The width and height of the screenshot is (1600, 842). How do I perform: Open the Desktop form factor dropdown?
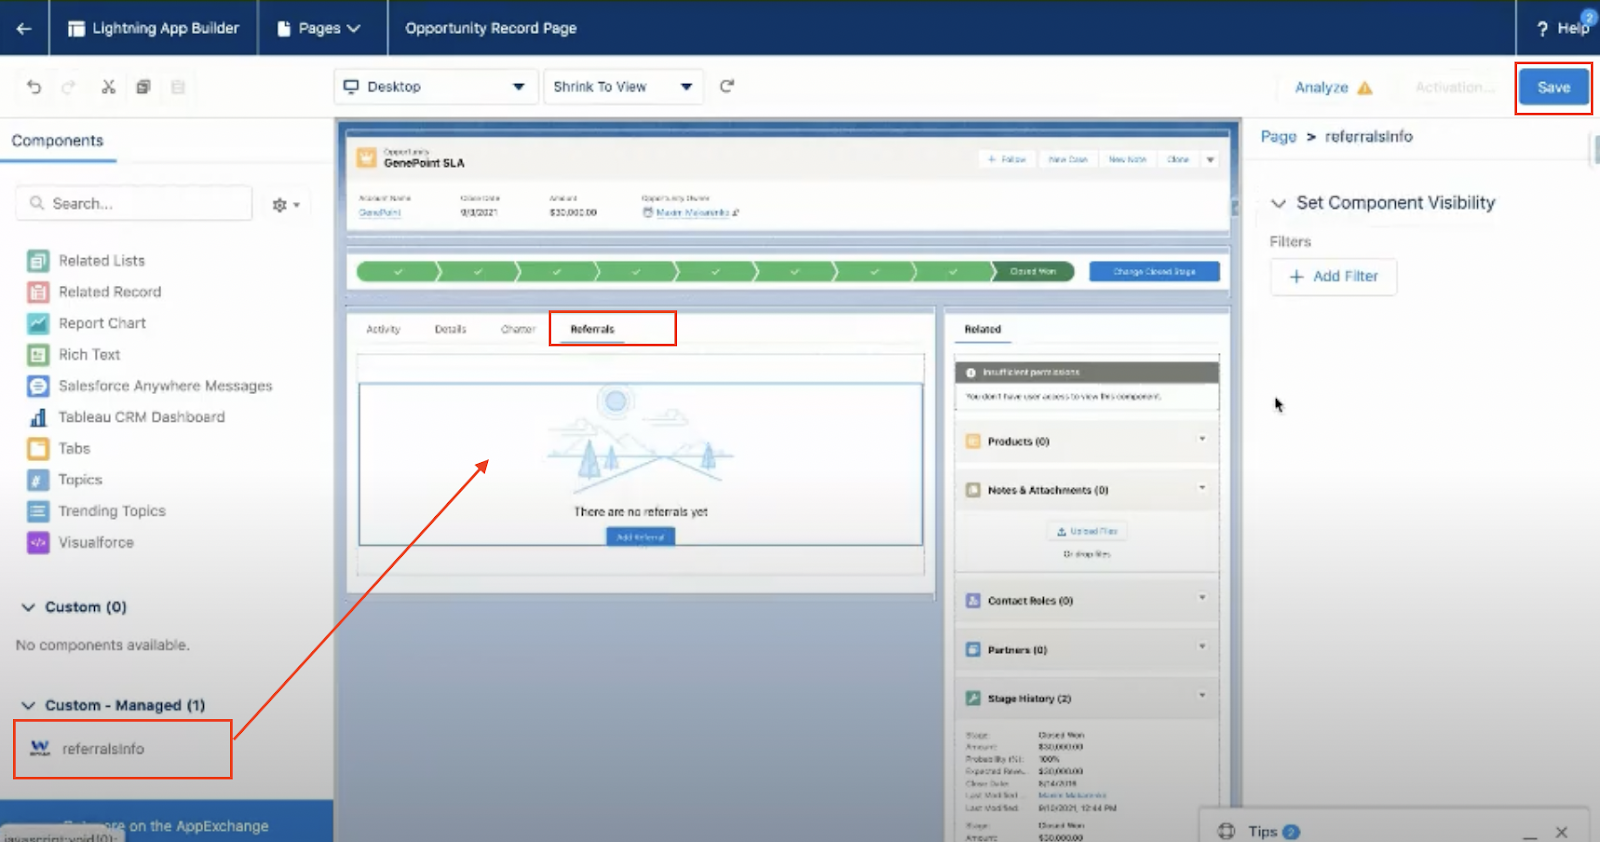[434, 87]
